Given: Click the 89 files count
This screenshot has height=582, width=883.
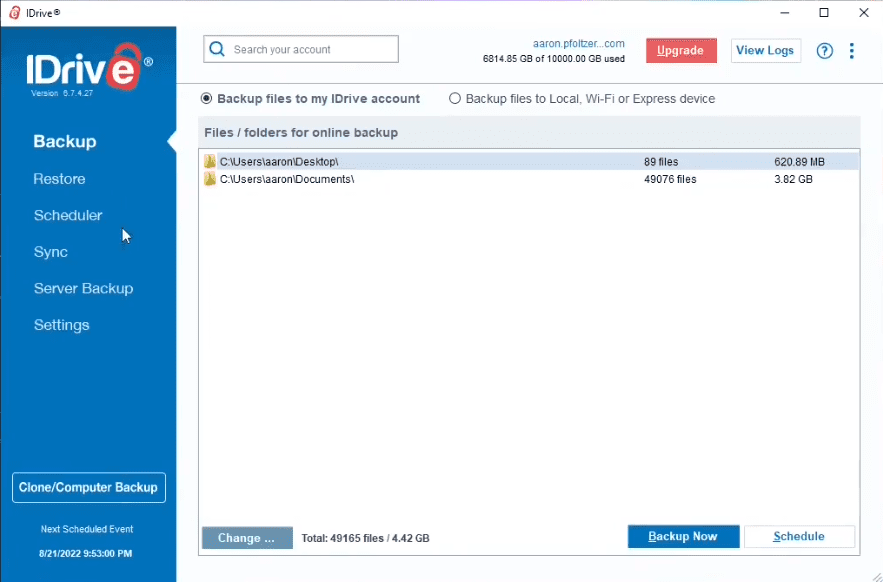Looking at the screenshot, I should (x=661, y=162).
